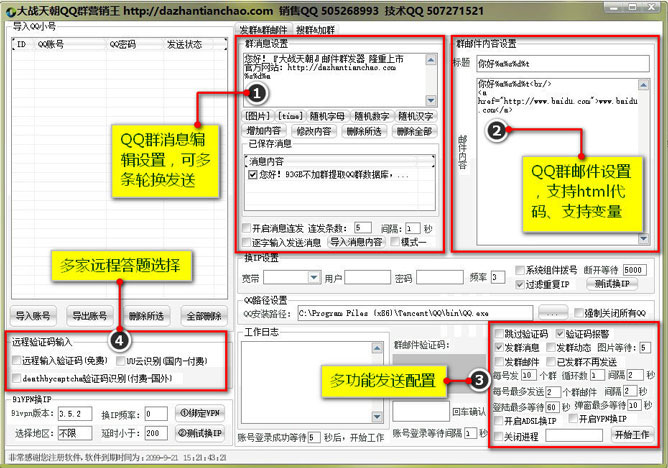The width and height of the screenshot is (668, 468).
Task: Enable 系统组件拨号 checkbox
Action: [x=519, y=270]
